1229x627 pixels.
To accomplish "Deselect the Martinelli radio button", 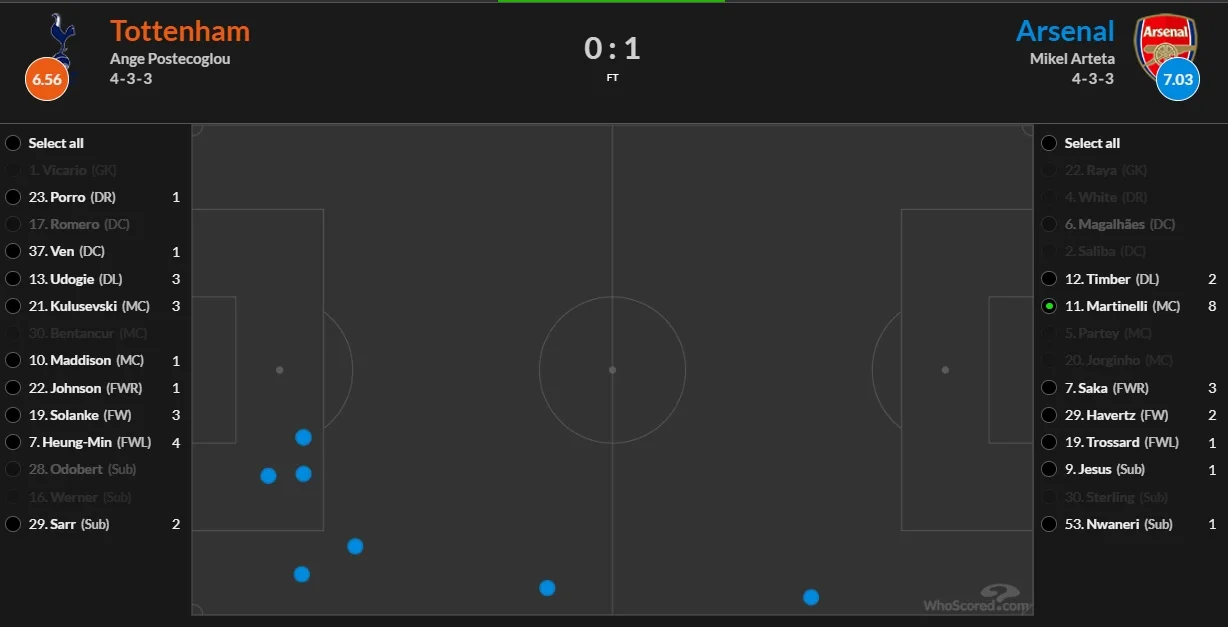I will point(1049,306).
